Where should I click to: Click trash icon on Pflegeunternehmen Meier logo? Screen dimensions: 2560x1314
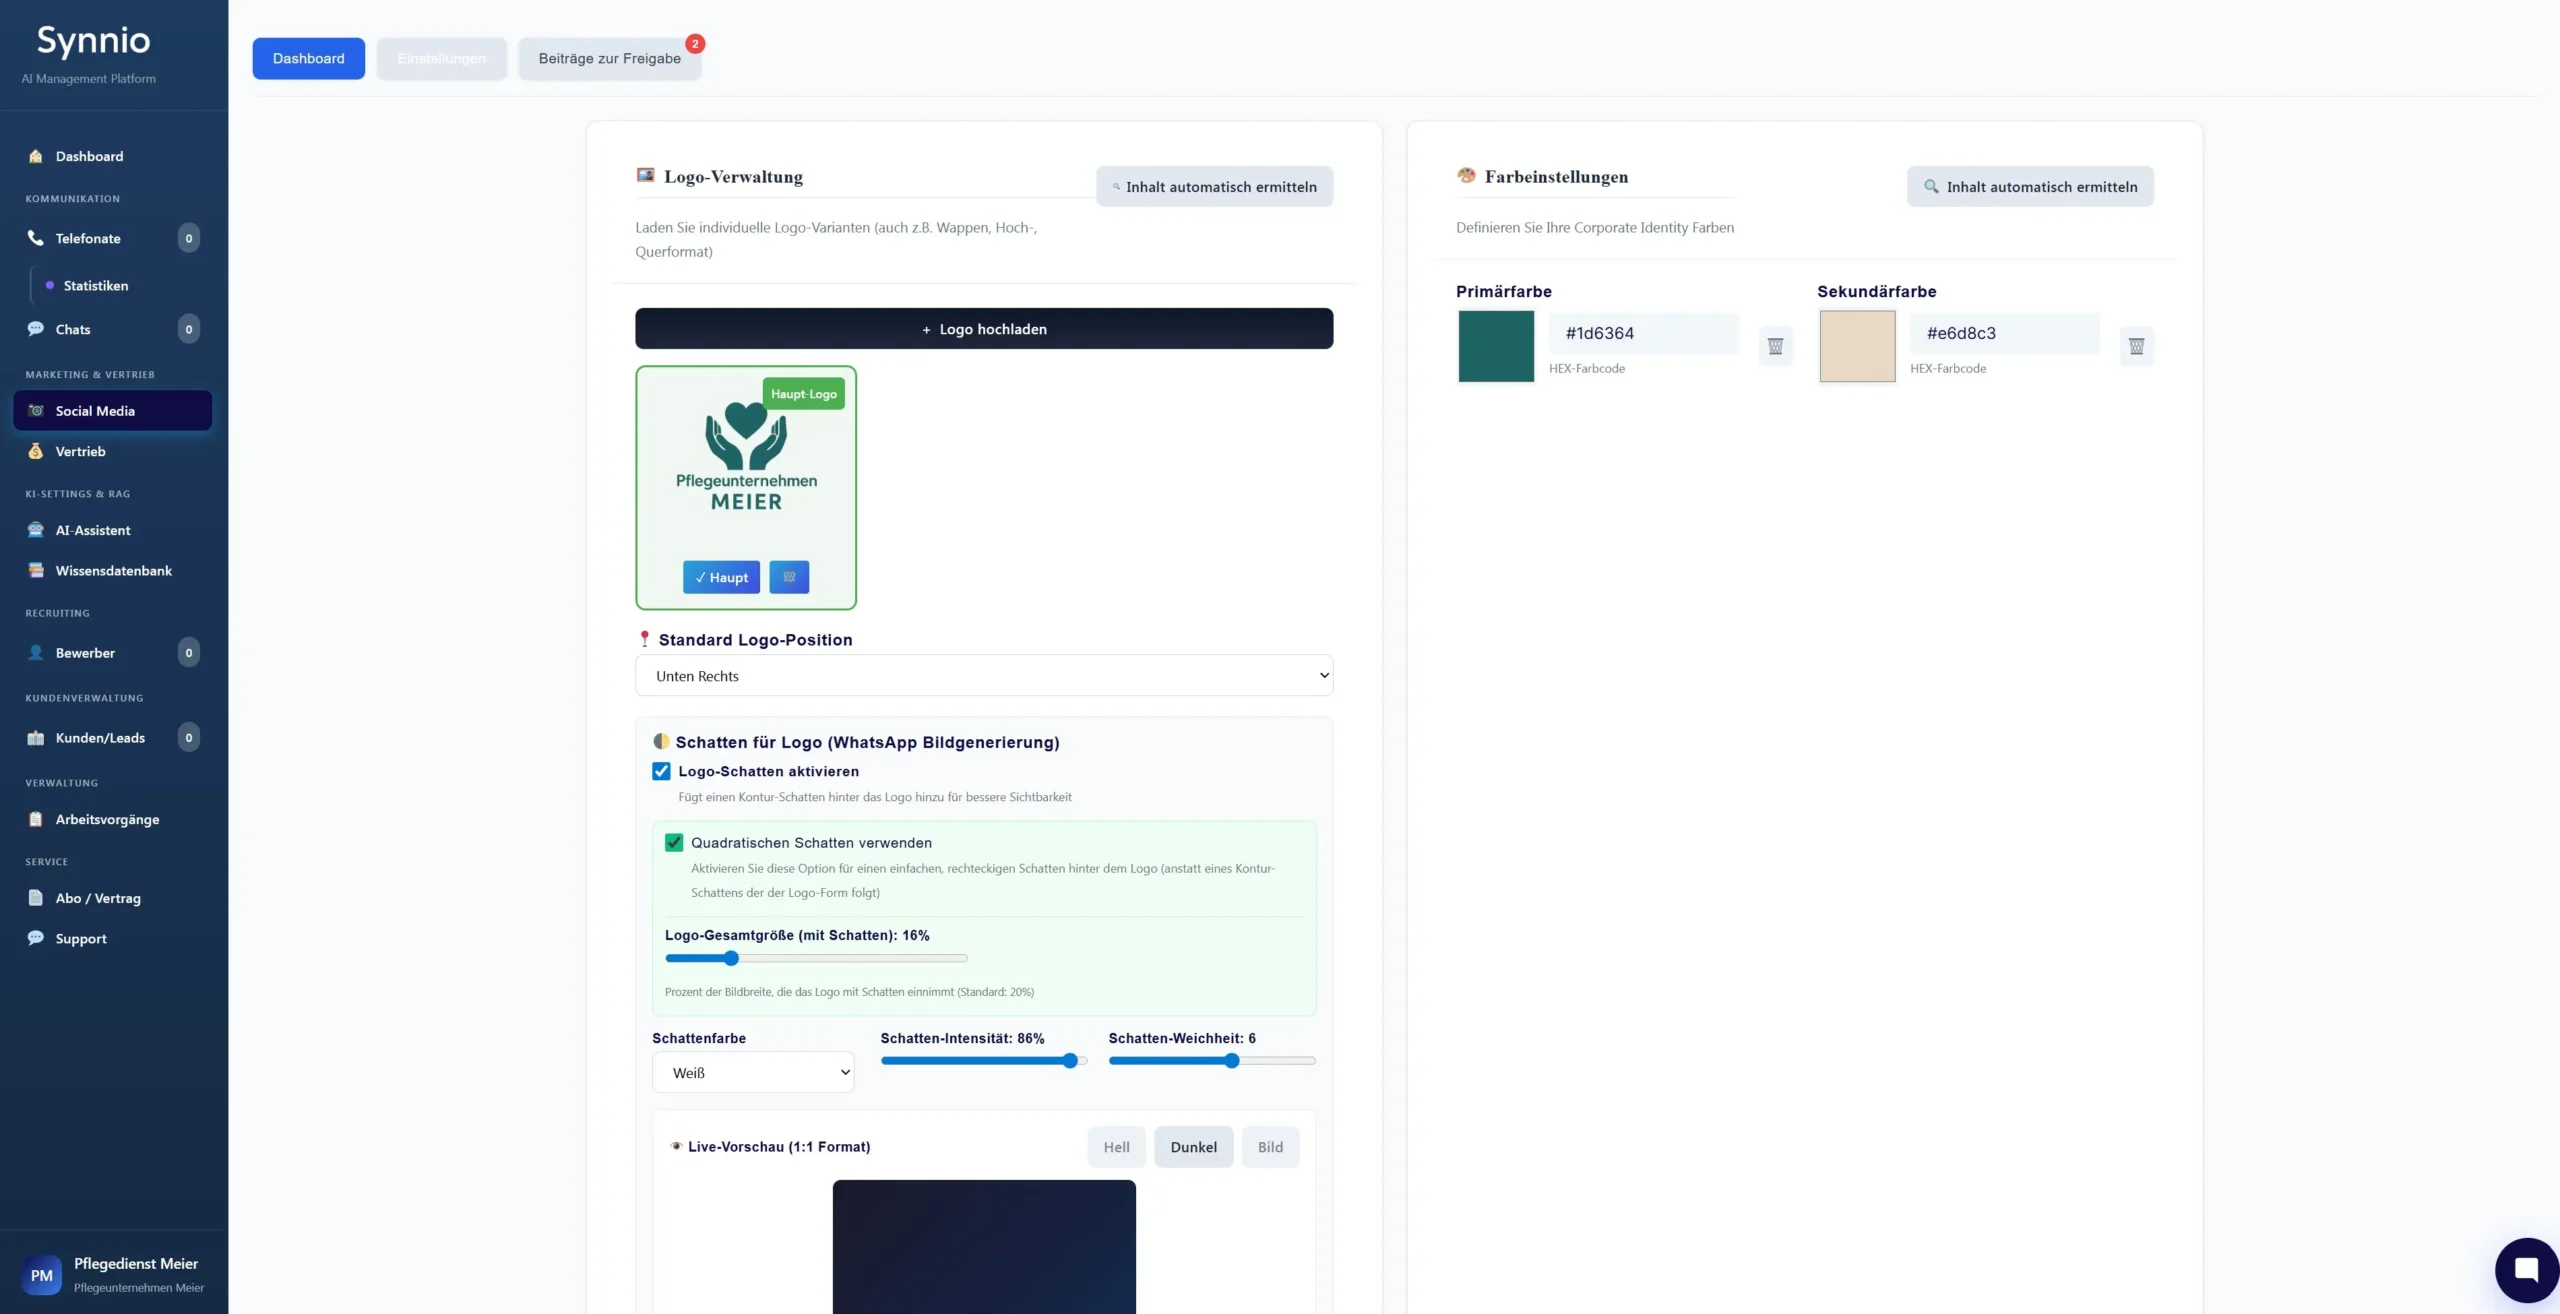pyautogui.click(x=789, y=577)
